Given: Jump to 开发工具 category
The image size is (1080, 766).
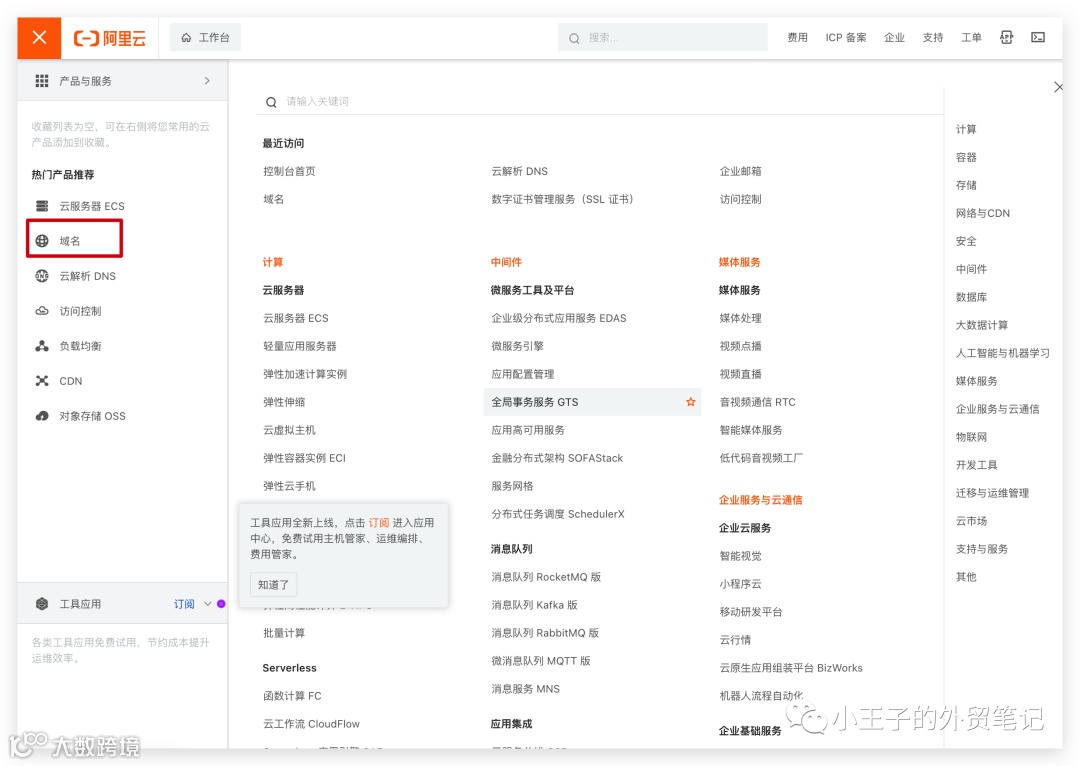Looking at the screenshot, I should [976, 465].
